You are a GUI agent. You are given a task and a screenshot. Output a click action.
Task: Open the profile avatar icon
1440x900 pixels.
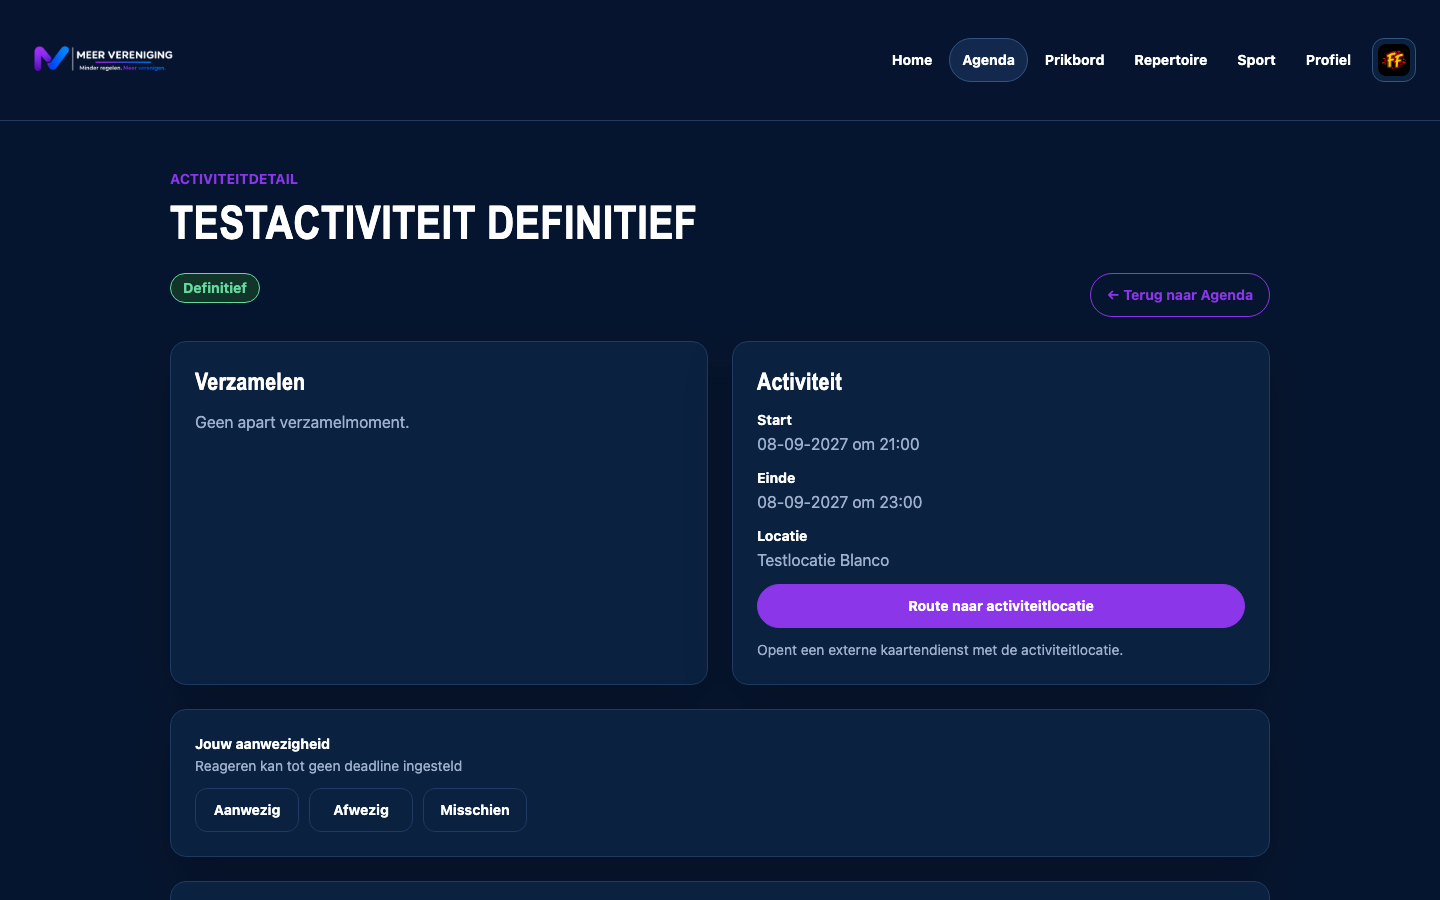[x=1394, y=60]
